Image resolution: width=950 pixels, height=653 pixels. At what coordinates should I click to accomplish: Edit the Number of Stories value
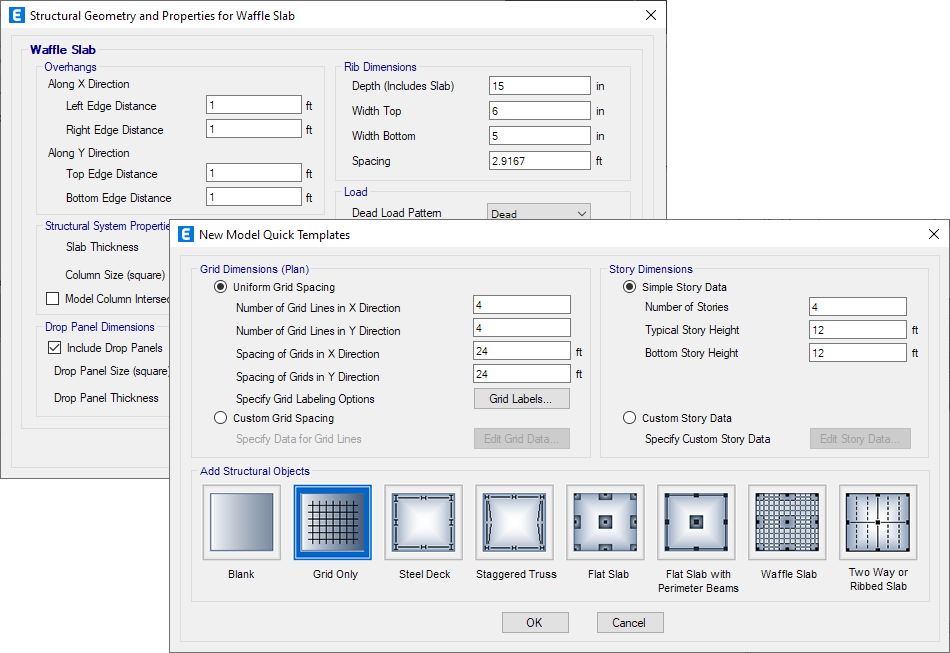pos(857,306)
